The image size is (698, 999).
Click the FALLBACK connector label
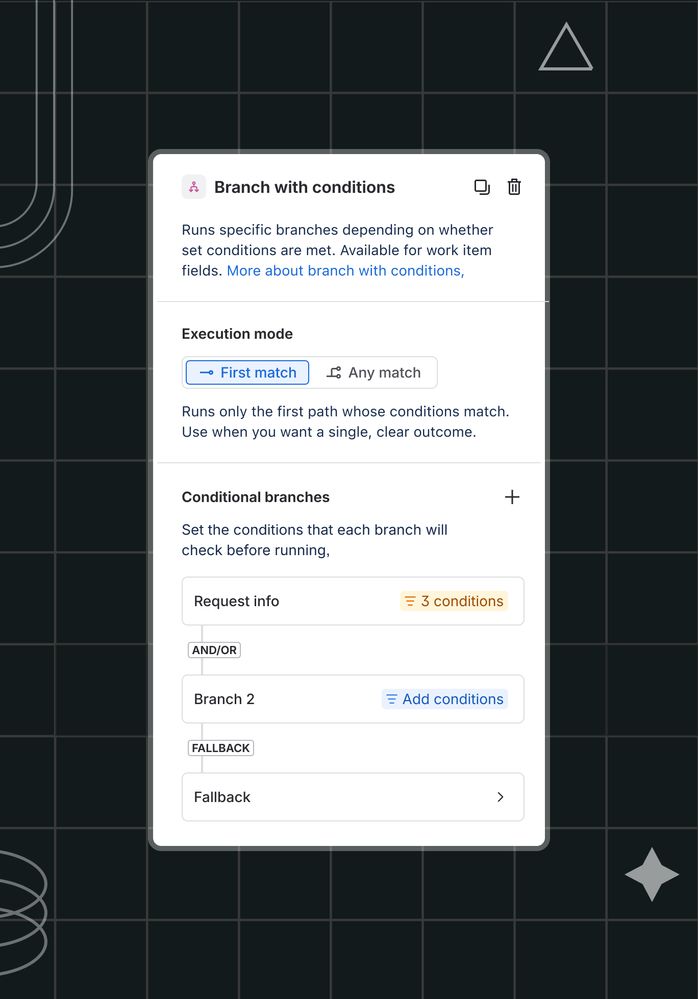pos(220,747)
